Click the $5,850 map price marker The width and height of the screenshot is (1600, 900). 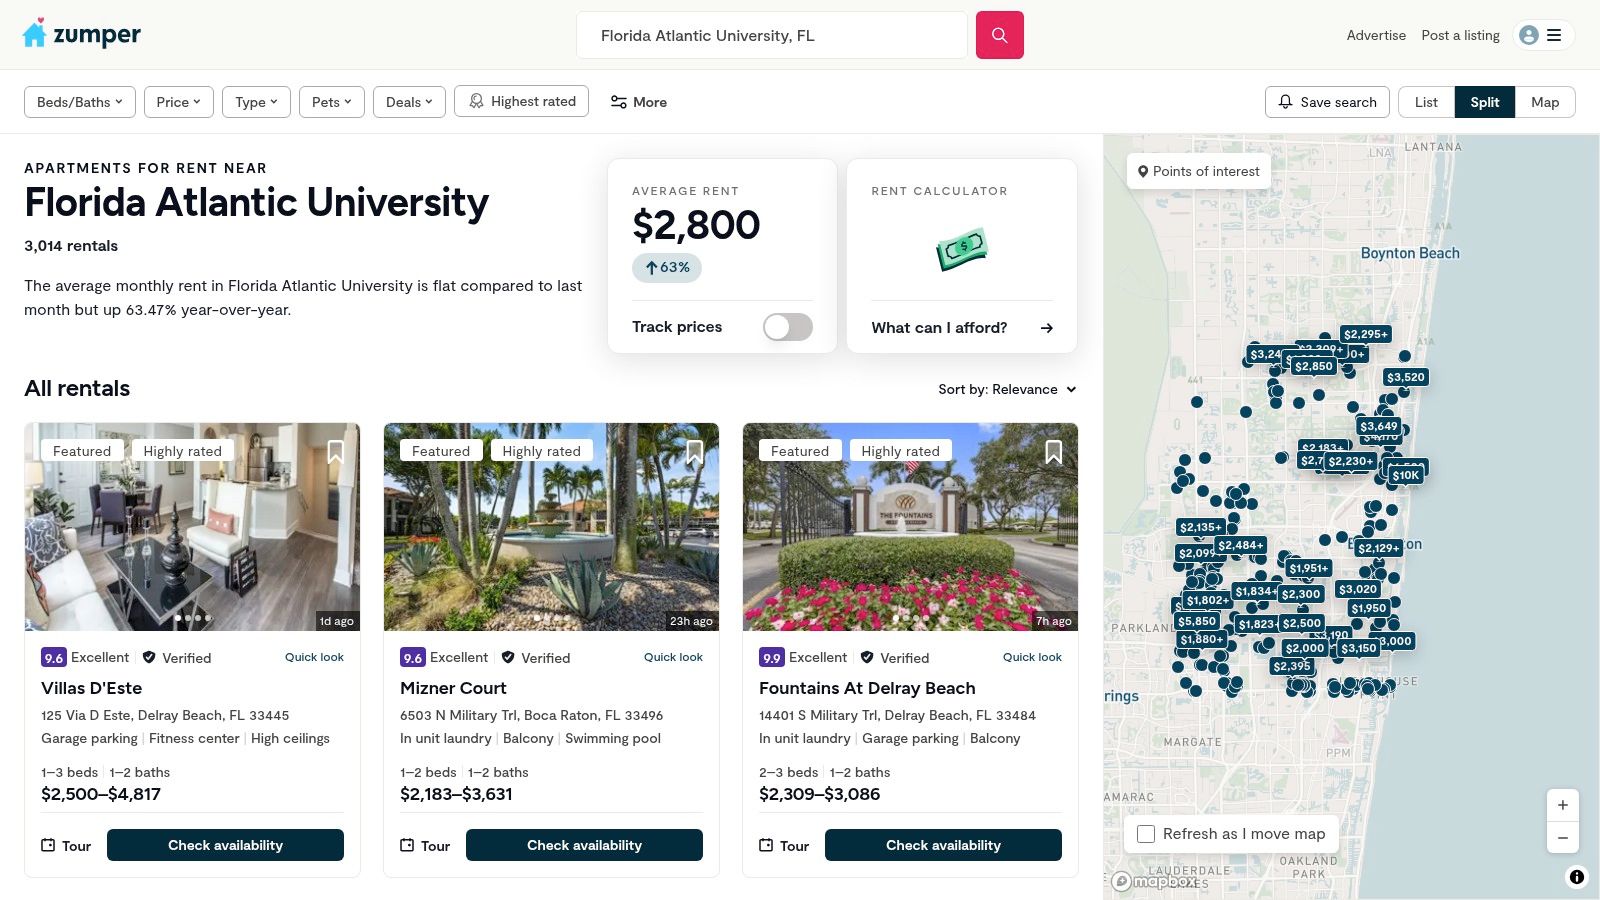[1197, 621]
